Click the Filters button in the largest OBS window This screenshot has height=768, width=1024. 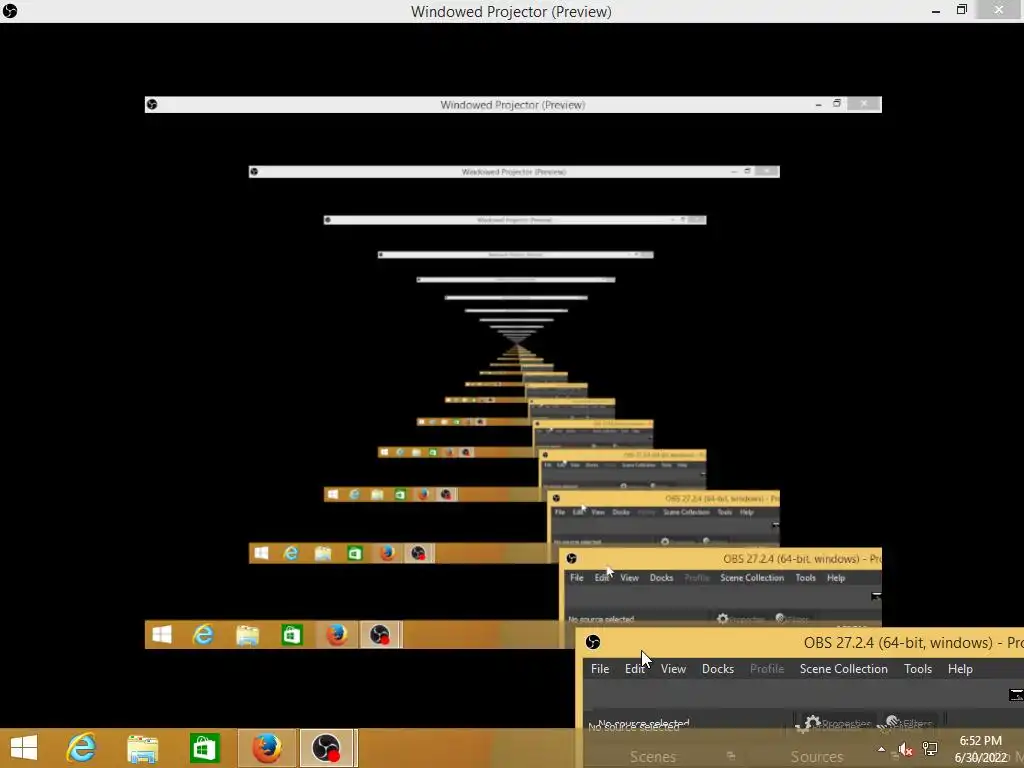point(908,722)
